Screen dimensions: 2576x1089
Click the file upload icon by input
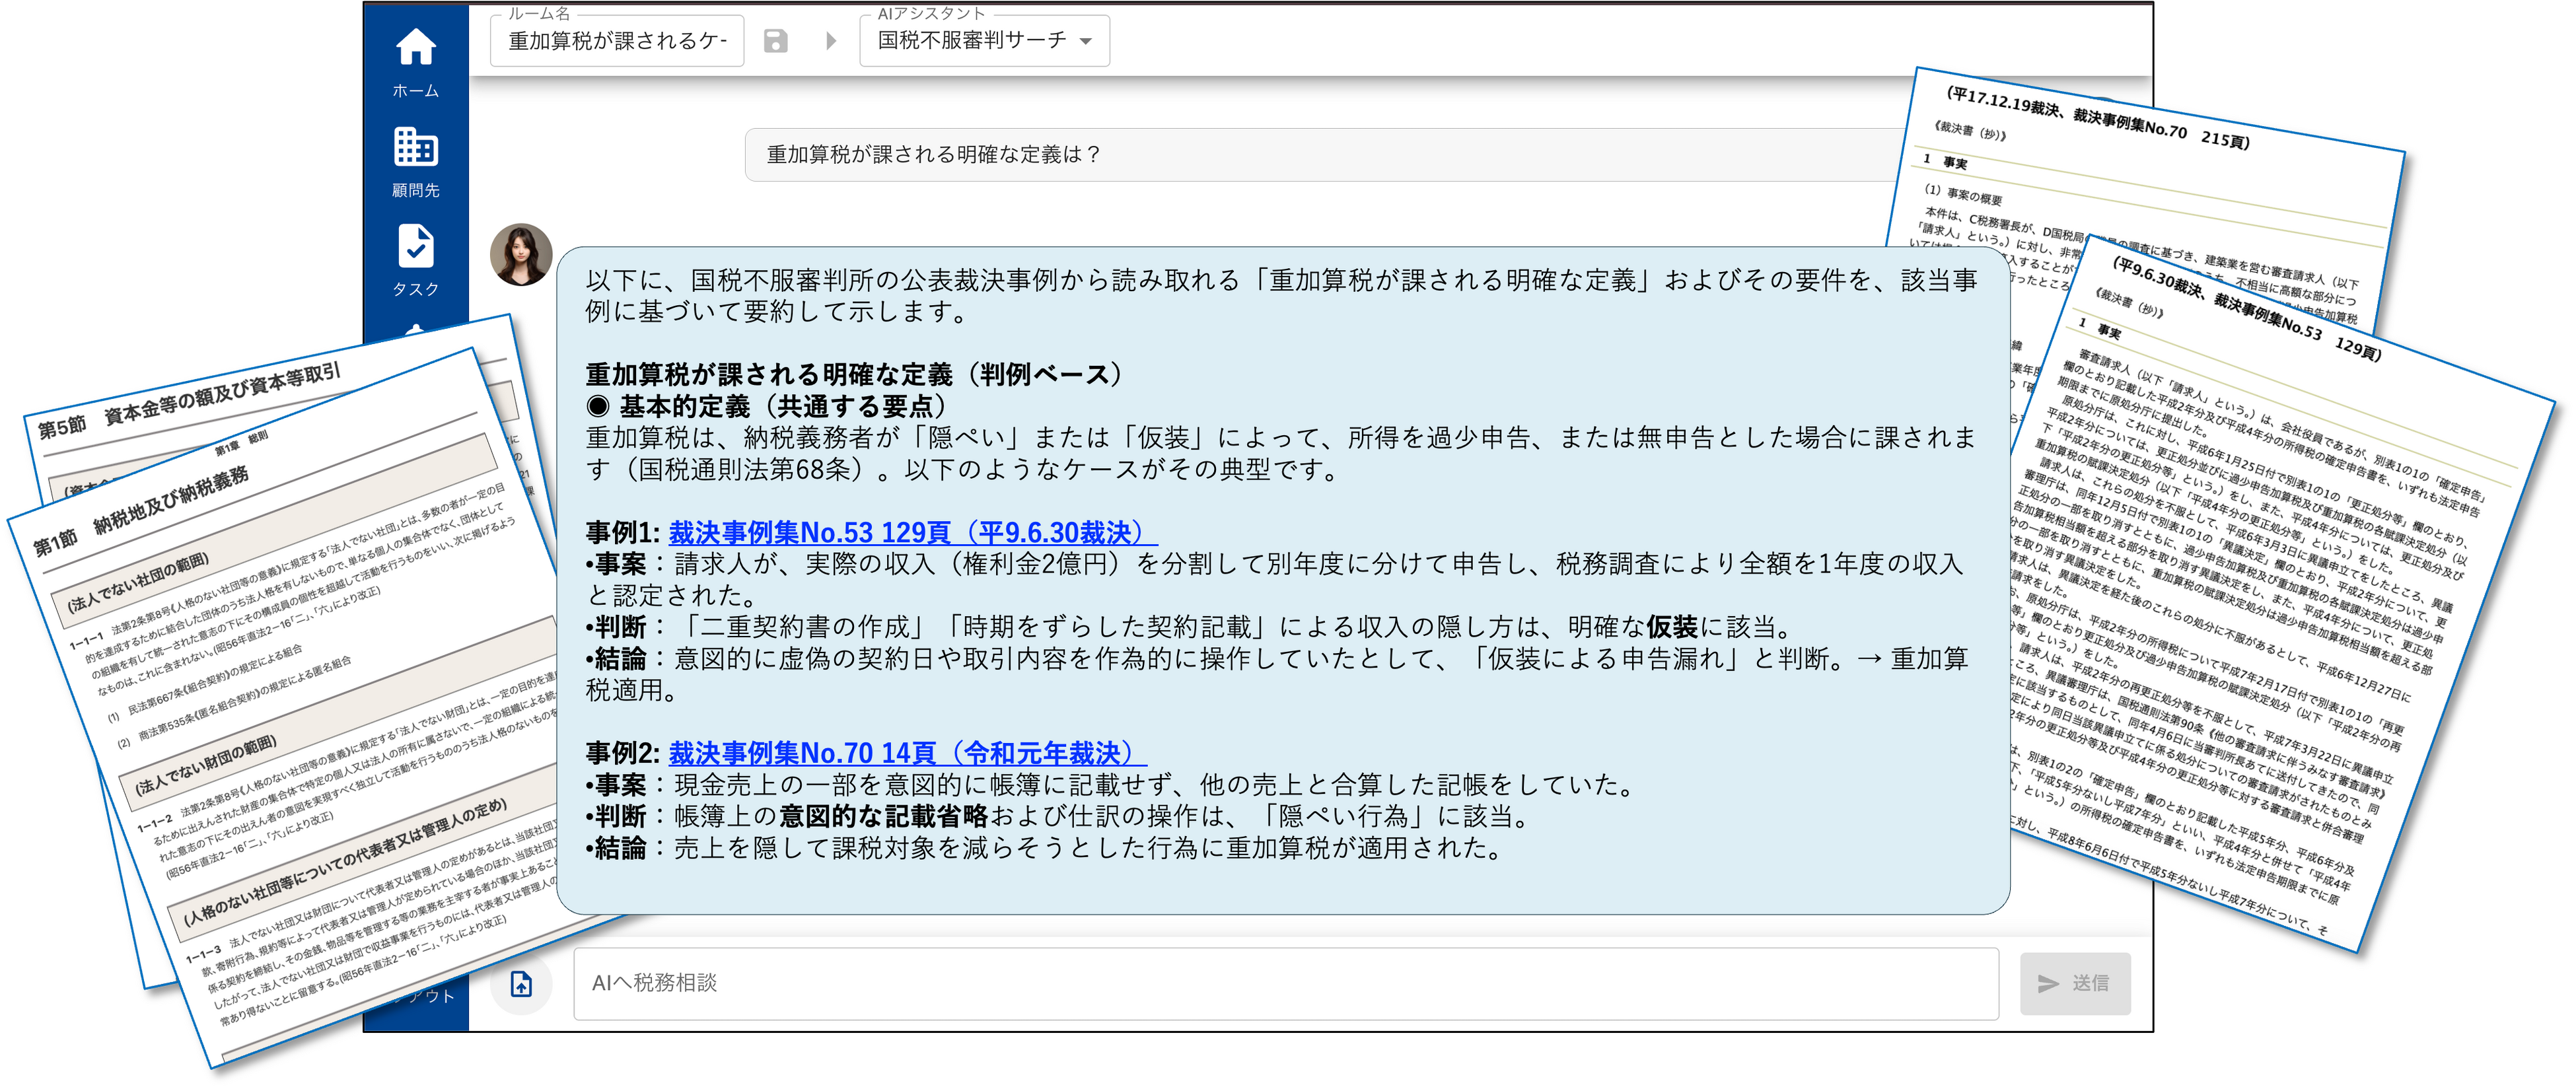521,984
